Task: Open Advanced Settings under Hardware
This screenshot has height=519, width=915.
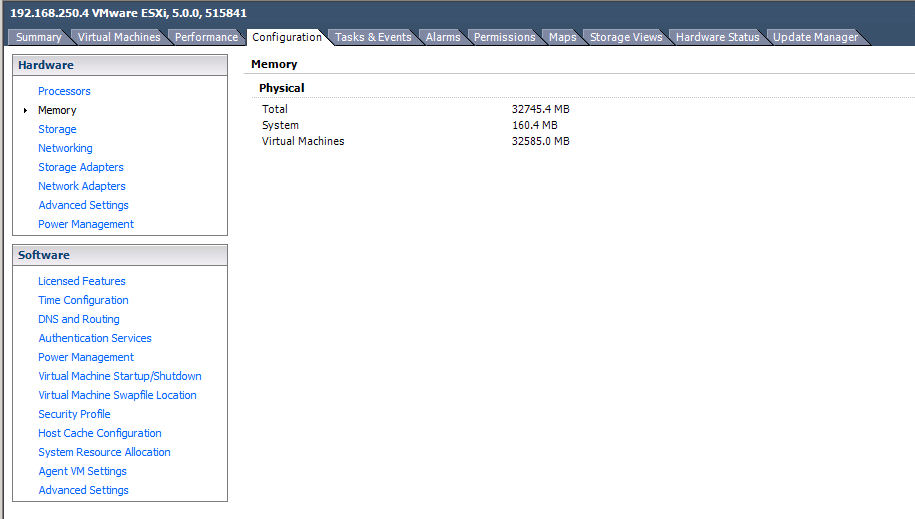Action: (83, 205)
